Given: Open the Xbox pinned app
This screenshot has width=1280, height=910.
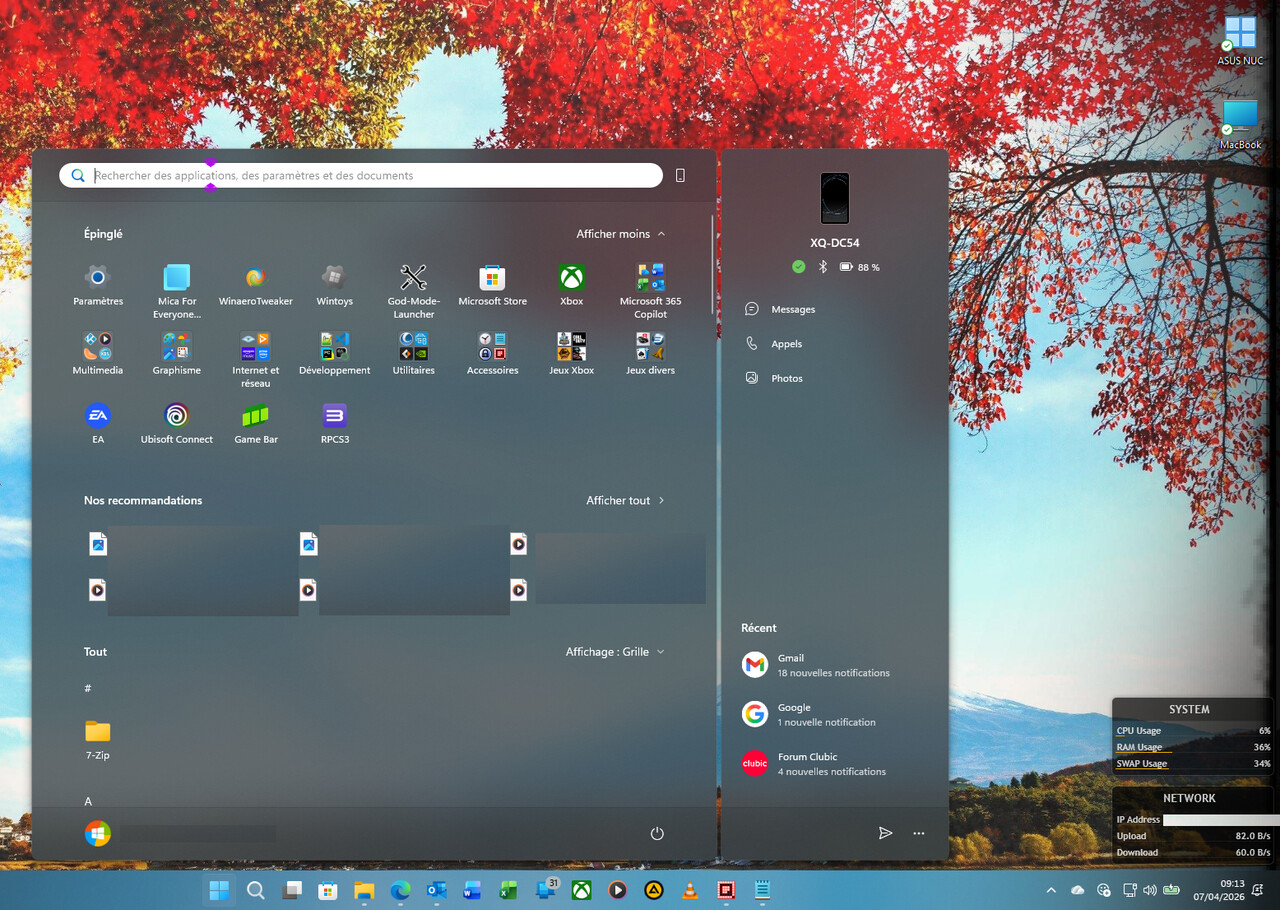Looking at the screenshot, I should click(571, 278).
